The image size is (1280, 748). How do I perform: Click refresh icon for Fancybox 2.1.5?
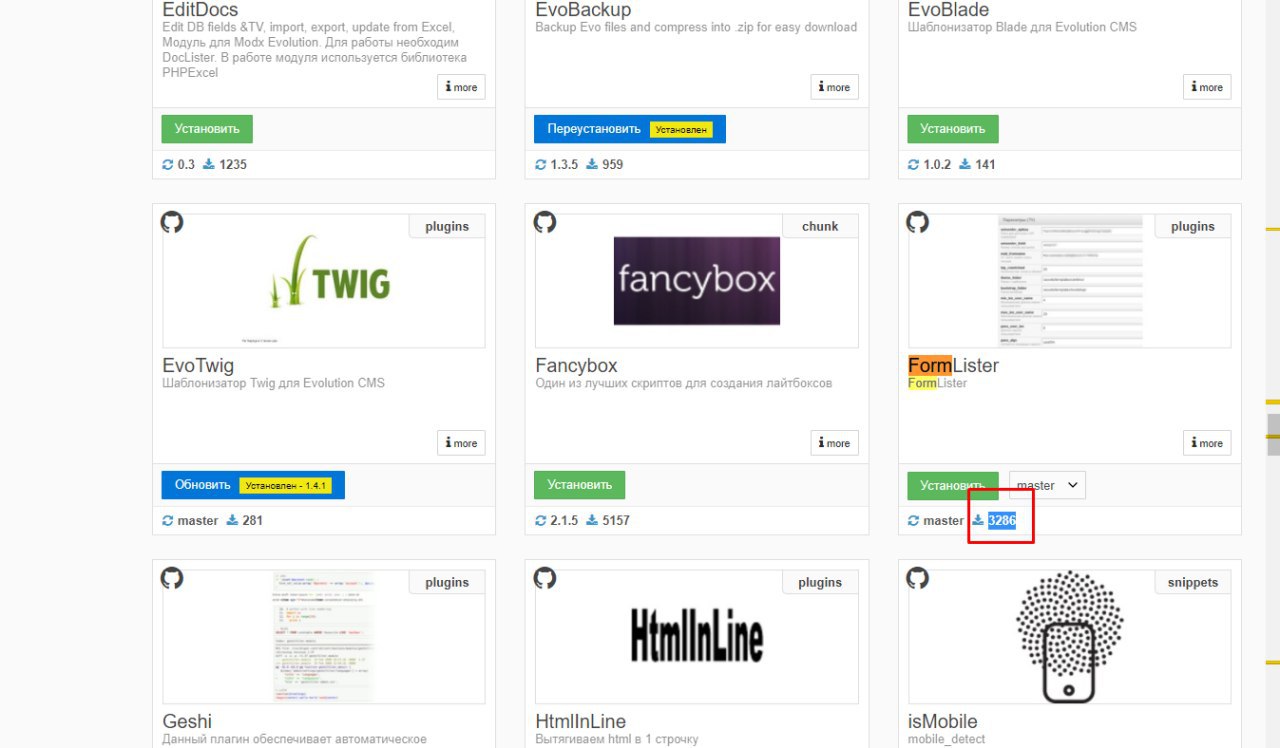click(x=541, y=520)
